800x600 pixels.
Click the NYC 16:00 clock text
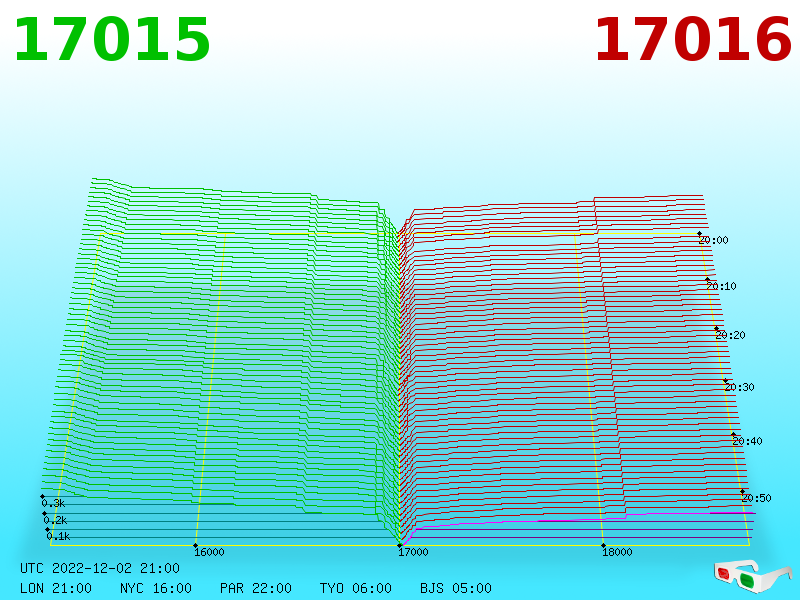coord(156,588)
